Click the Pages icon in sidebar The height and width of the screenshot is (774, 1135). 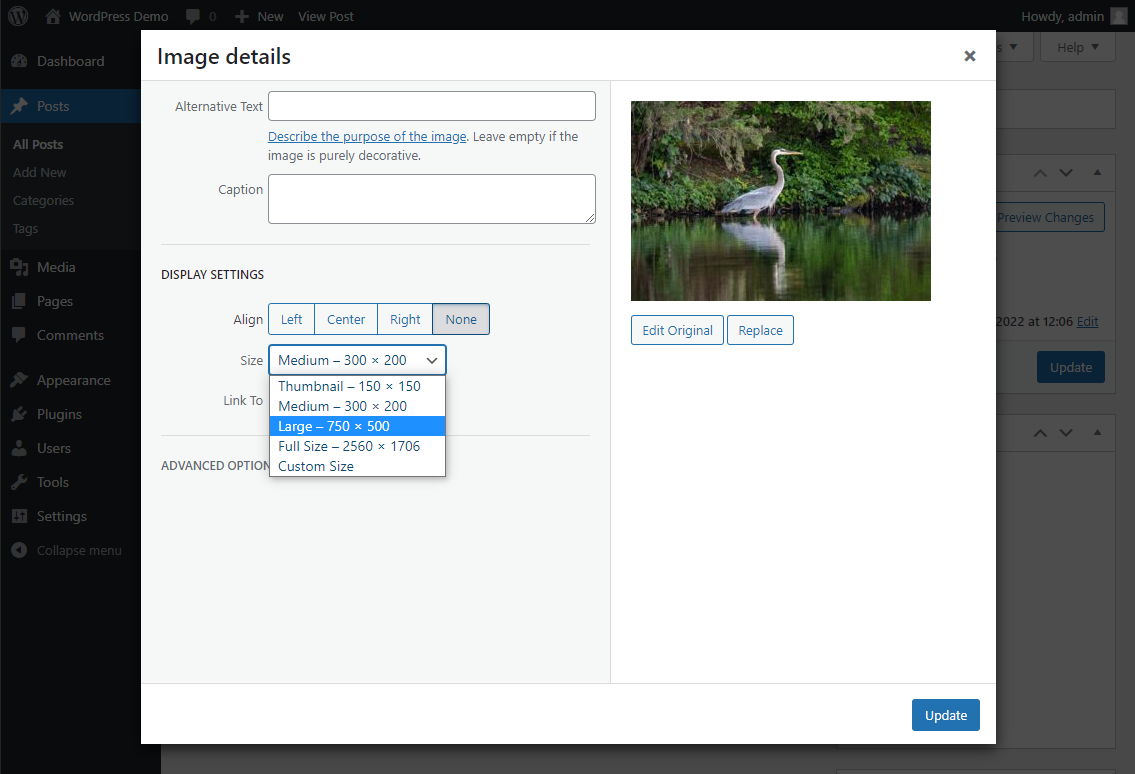pos(20,301)
